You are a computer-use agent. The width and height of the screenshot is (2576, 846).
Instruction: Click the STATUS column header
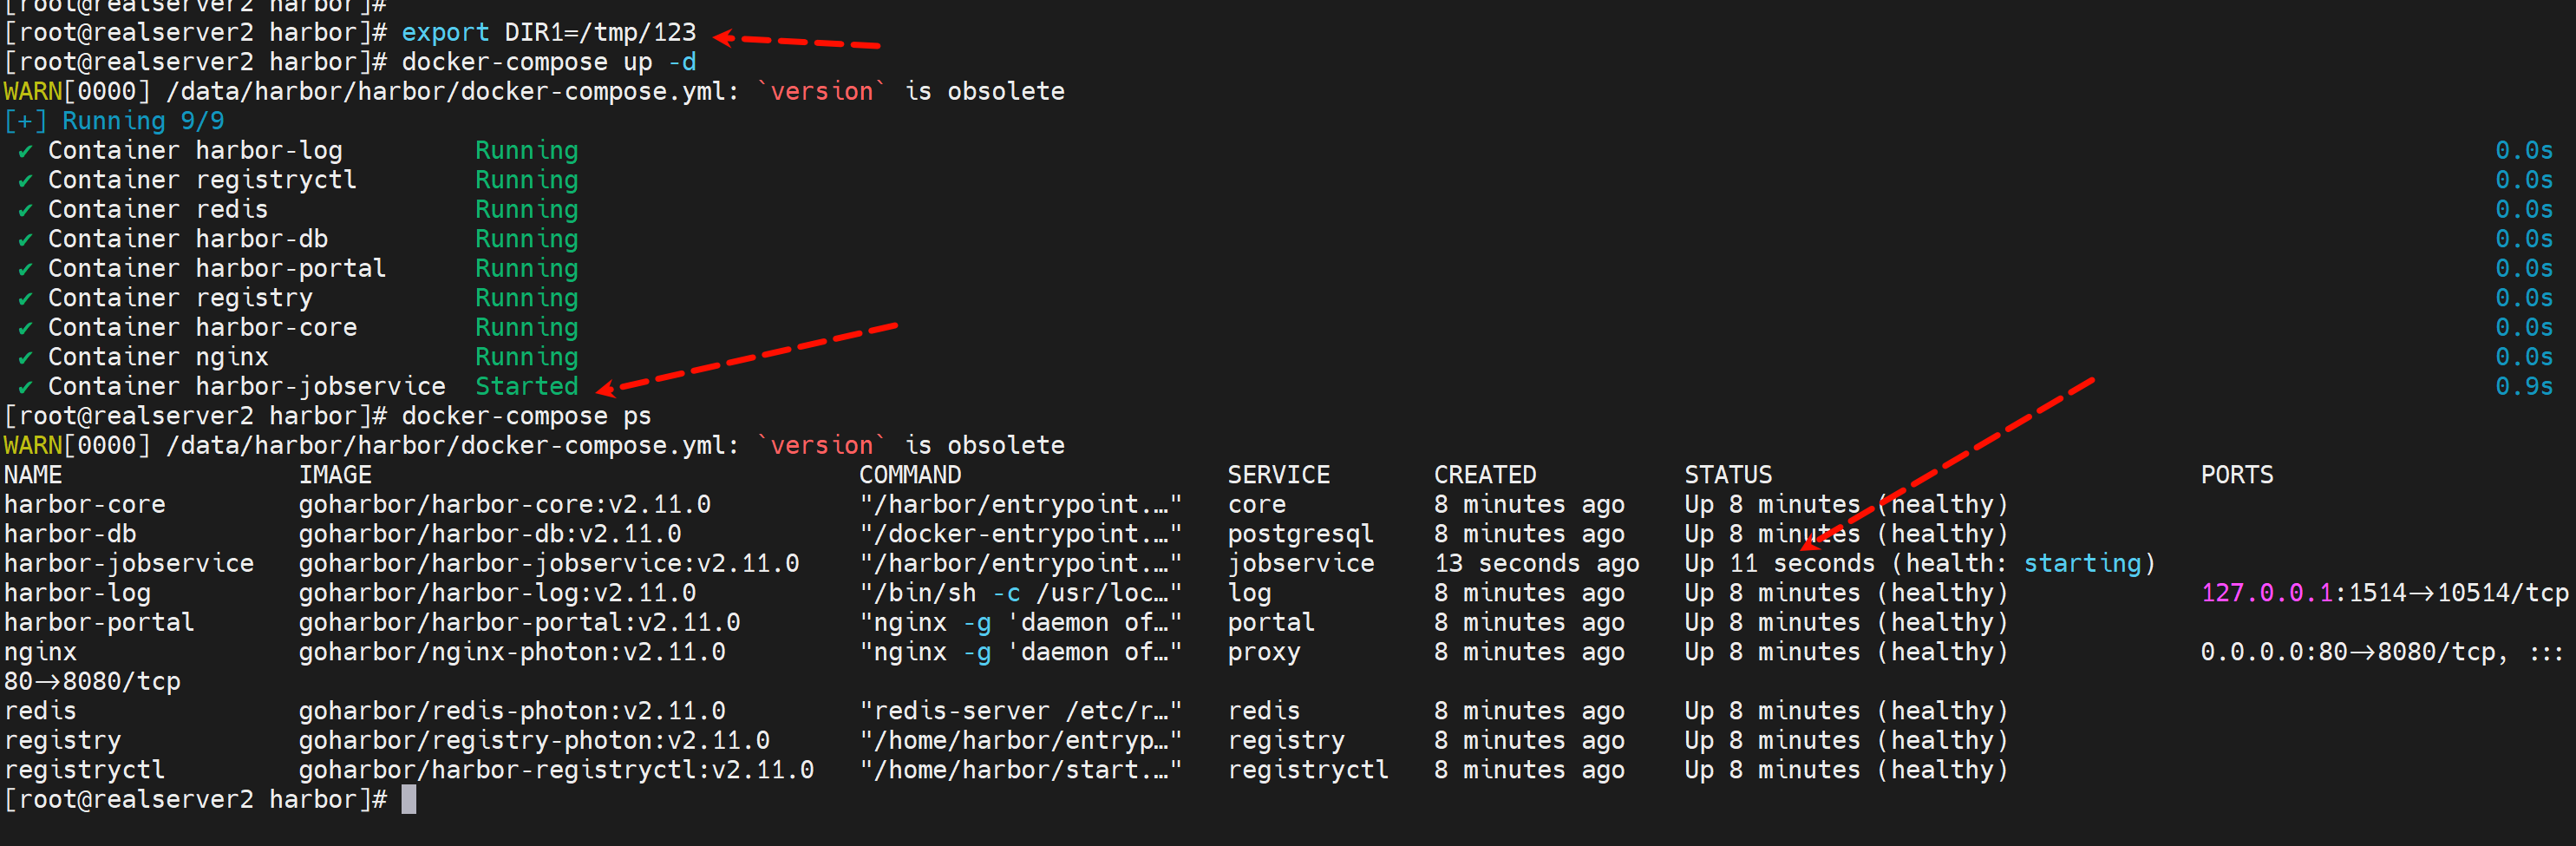point(1727,475)
